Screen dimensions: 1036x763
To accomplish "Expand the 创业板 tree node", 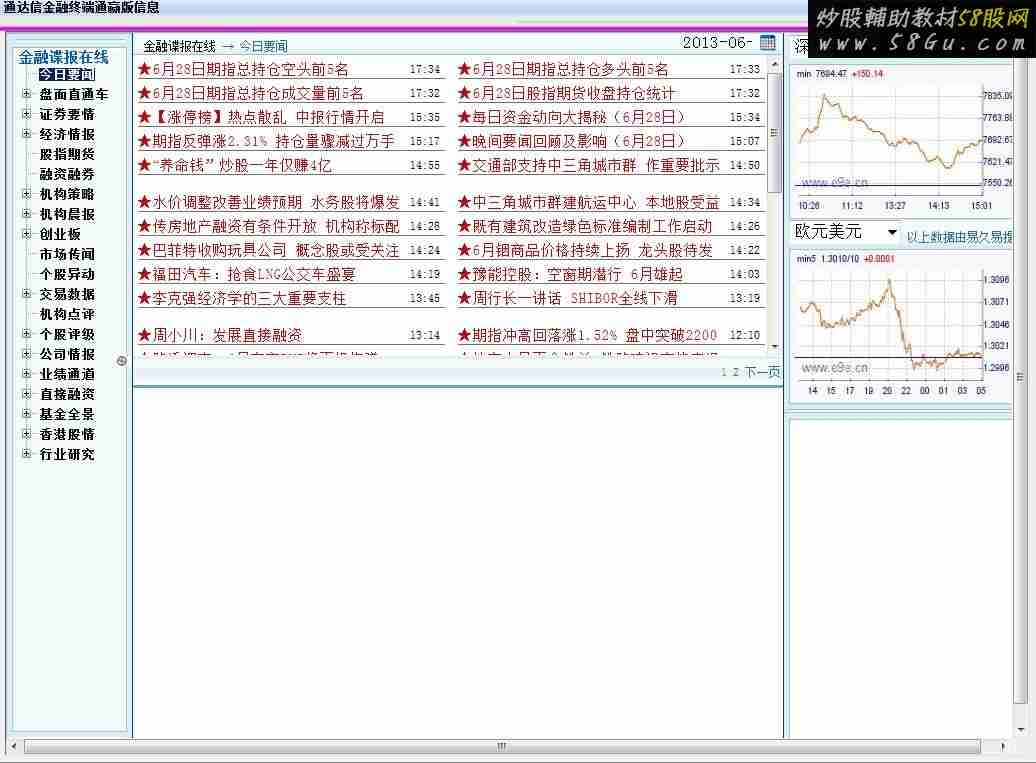I will 26,234.
